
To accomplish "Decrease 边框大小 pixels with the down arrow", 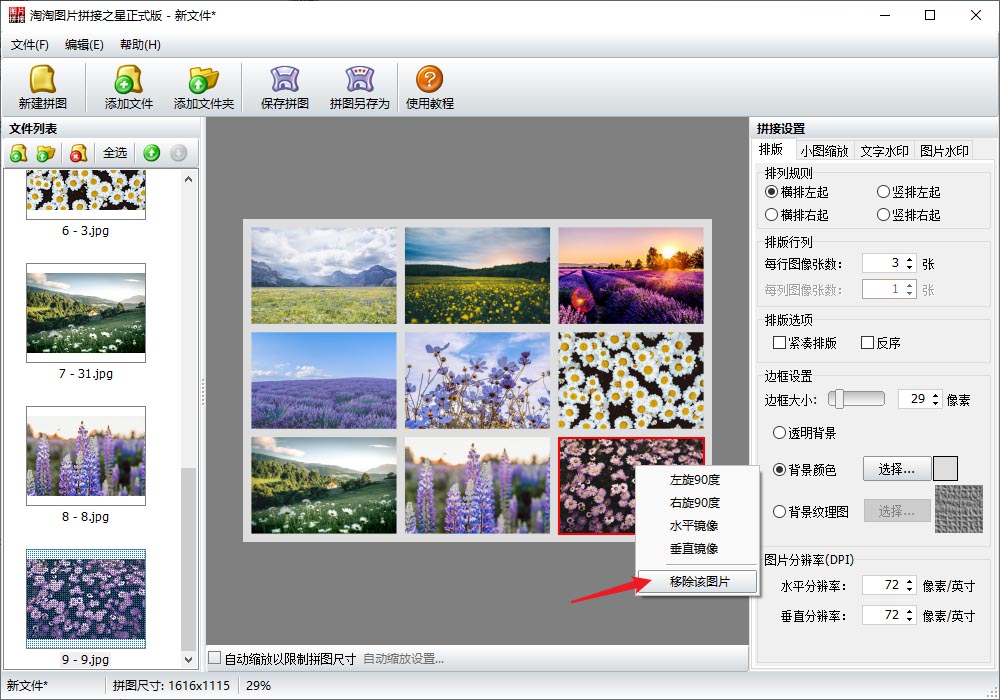I will [x=936, y=404].
